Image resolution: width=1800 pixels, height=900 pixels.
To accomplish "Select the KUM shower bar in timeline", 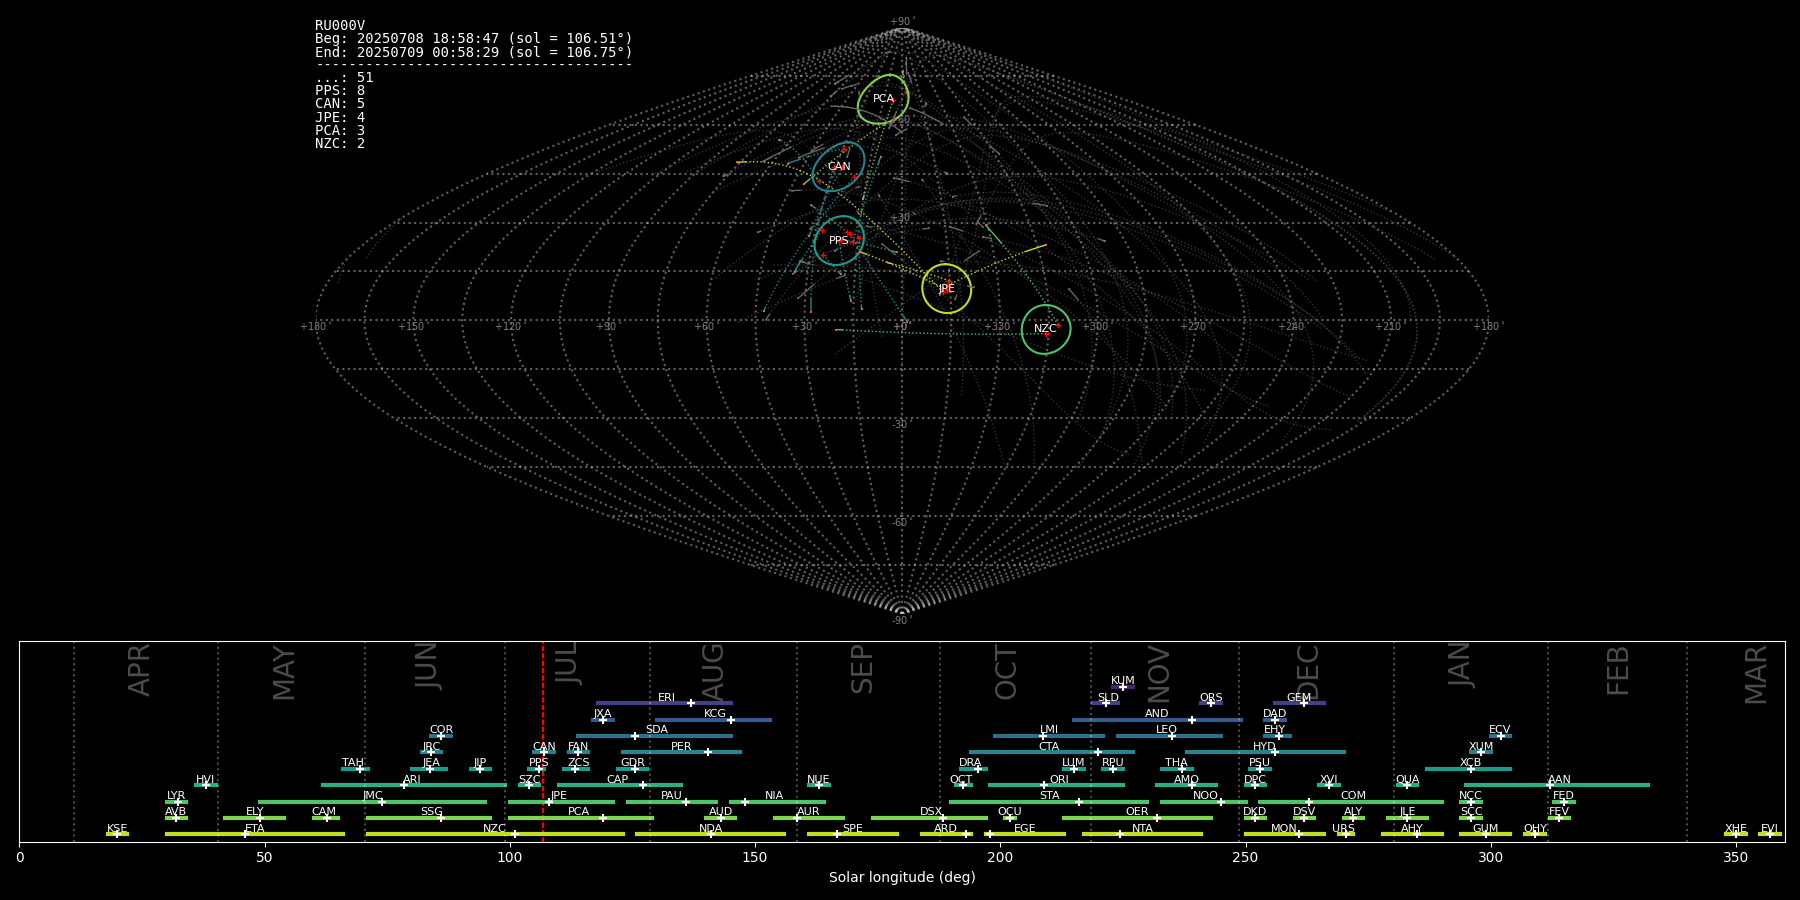I will pyautogui.click(x=1123, y=687).
